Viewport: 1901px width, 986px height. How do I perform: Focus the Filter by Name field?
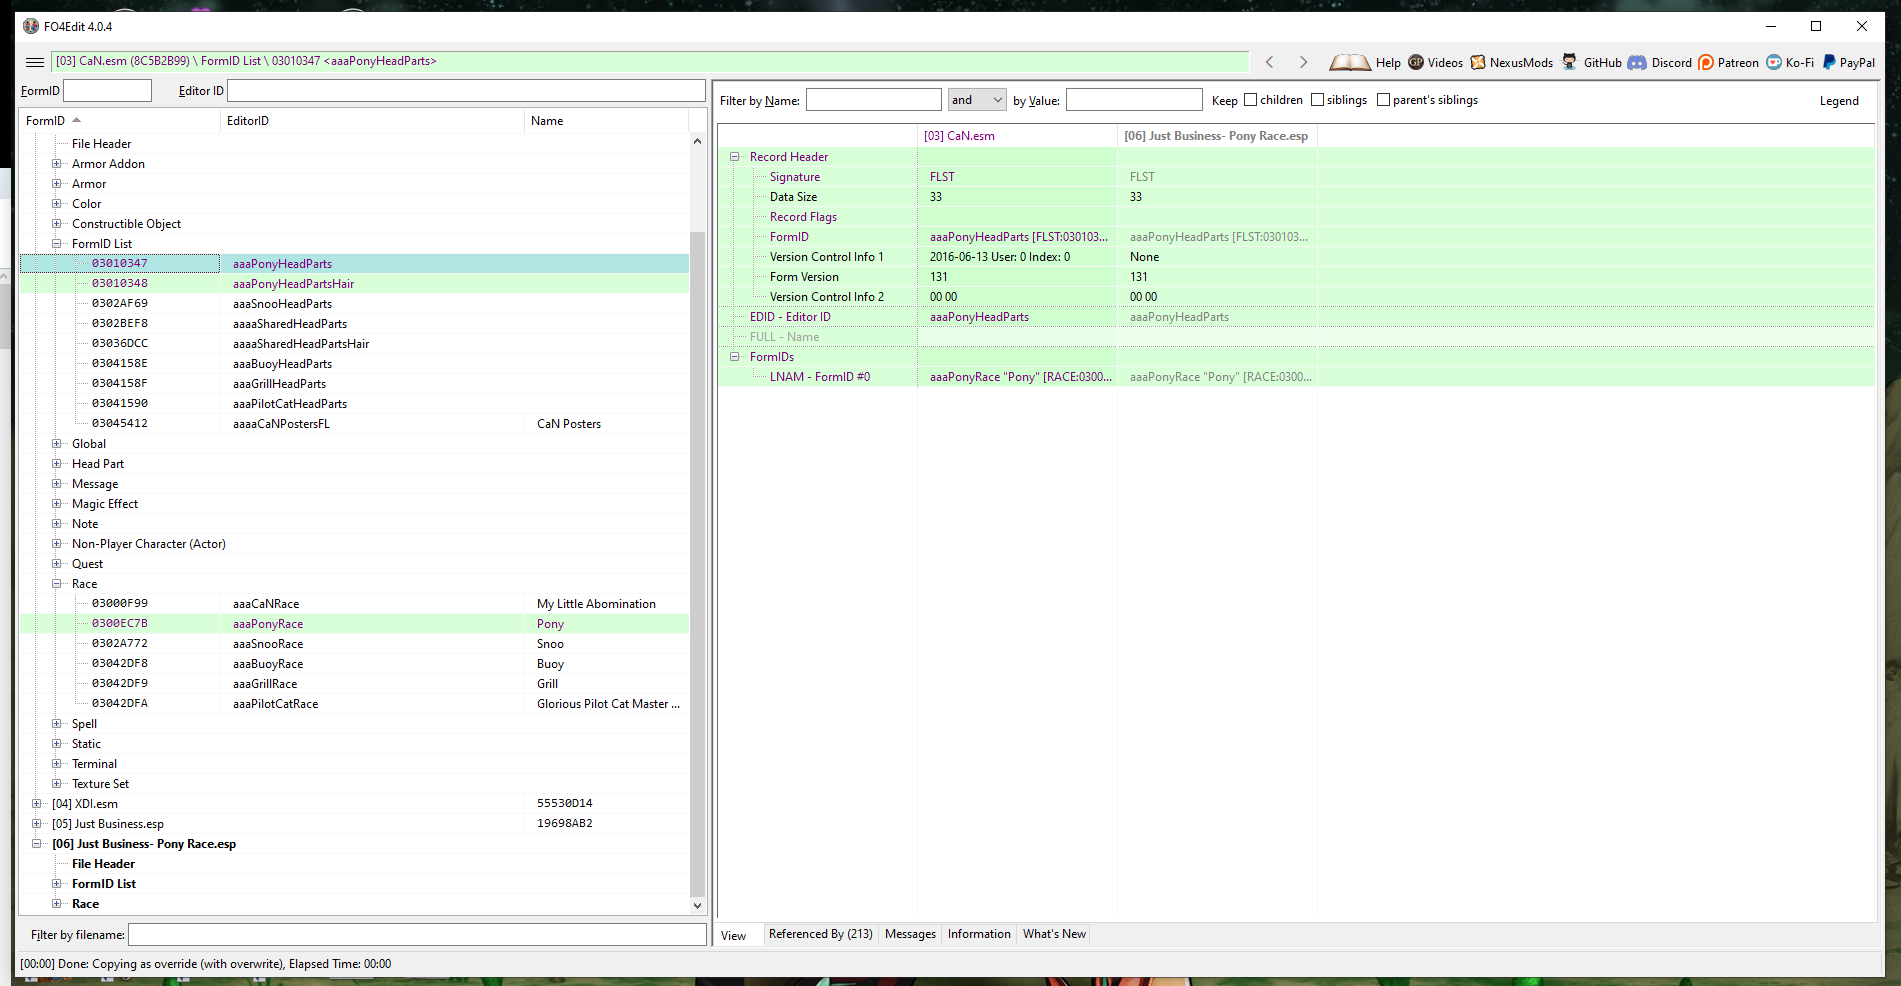pos(874,100)
